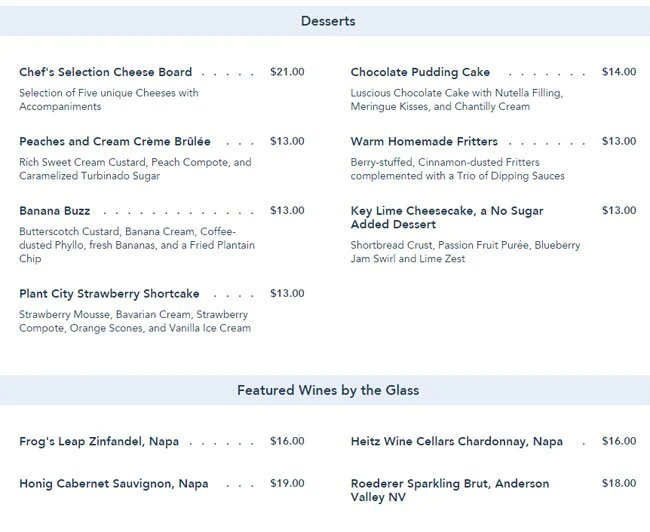Click the $18.00 Roederer Sparkling Brut price

point(618,483)
